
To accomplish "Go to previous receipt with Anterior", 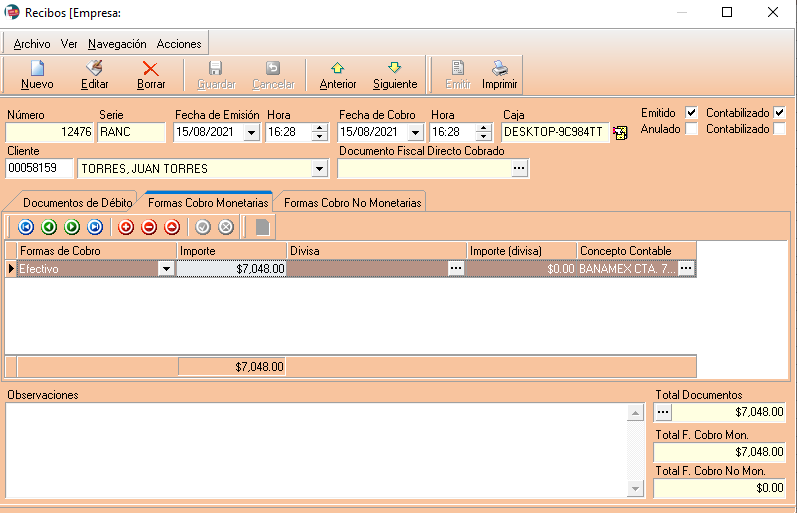I will pyautogui.click(x=337, y=69).
